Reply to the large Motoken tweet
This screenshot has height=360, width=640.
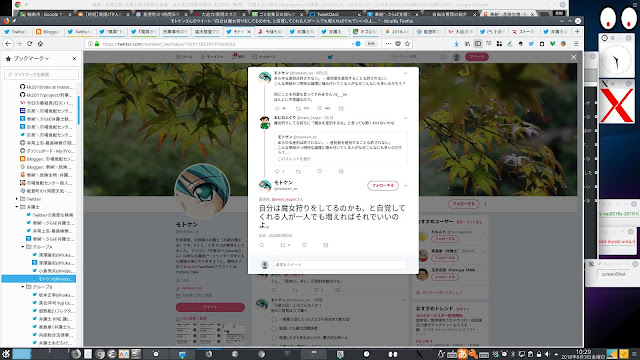point(262,245)
